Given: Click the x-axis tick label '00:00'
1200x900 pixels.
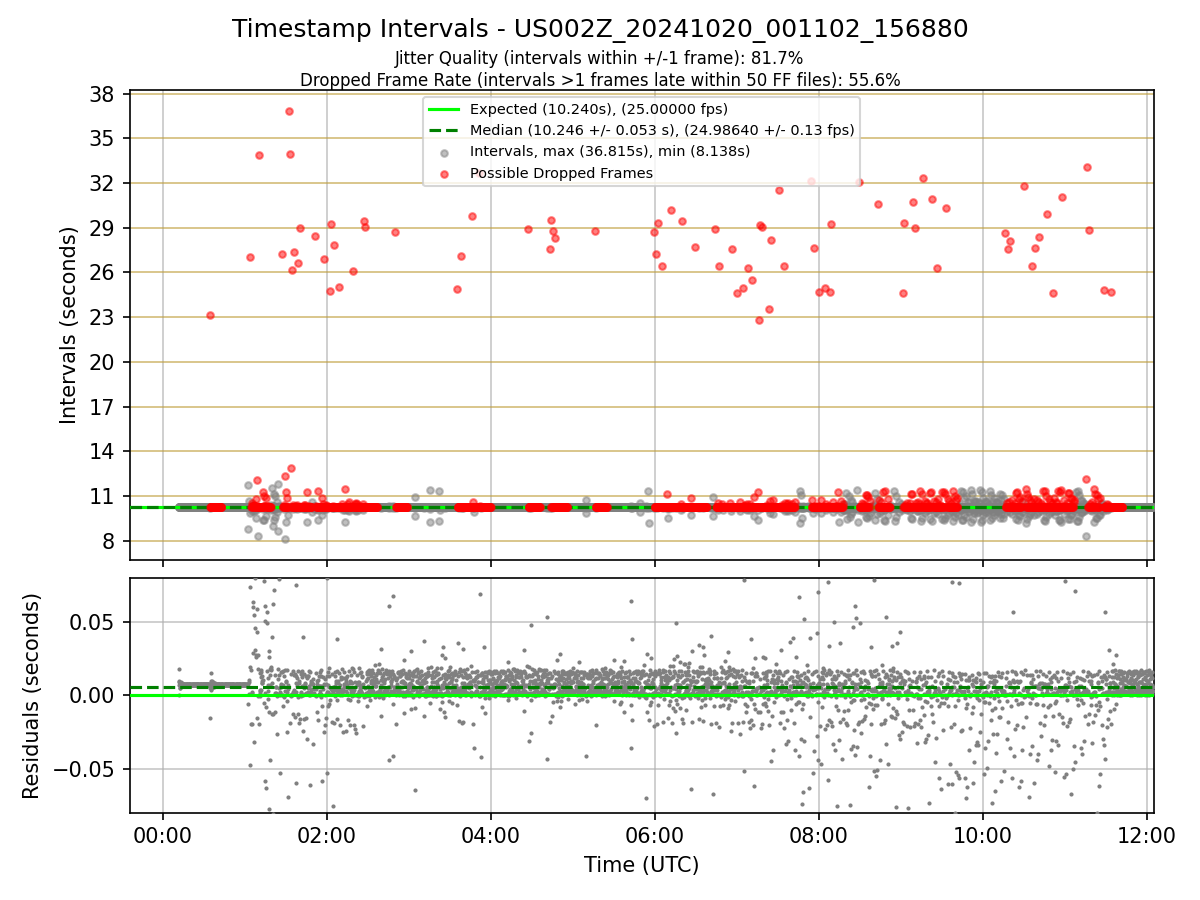Looking at the screenshot, I should (163, 836).
